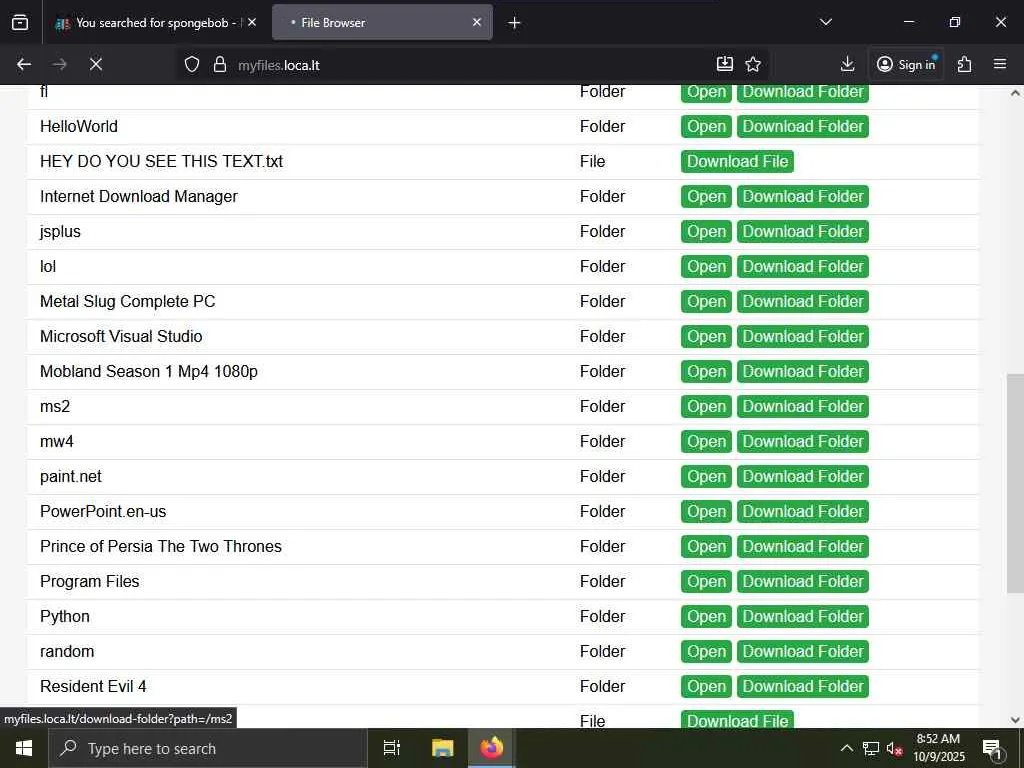Click the save to Pocket icon
1024x768 pixels.
[725, 64]
